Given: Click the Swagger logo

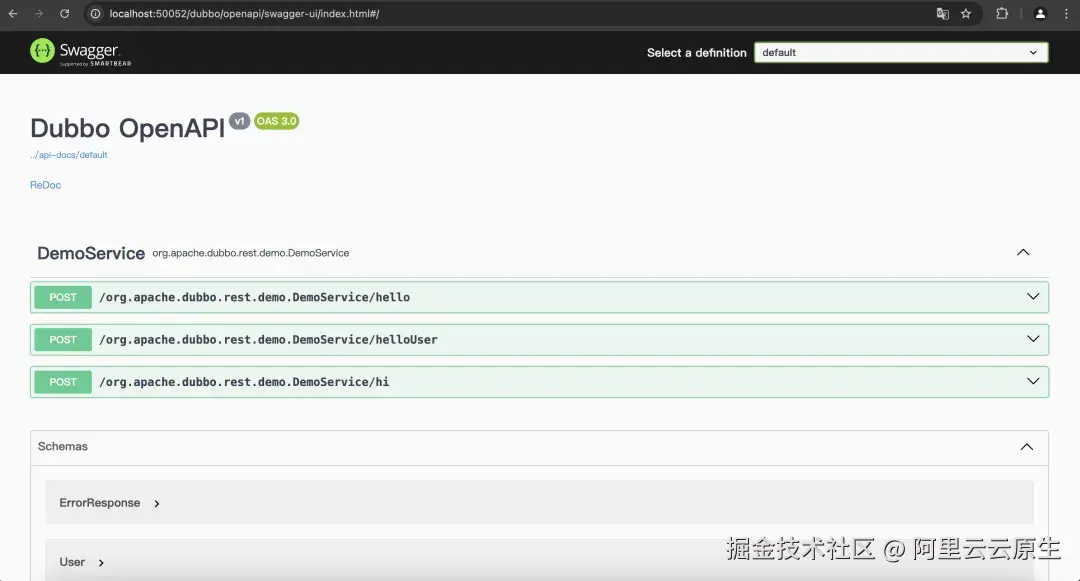Looking at the screenshot, I should 81,52.
